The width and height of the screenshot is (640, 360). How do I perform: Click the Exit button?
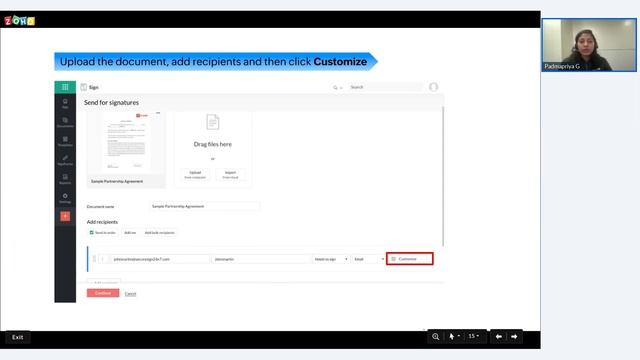pos(18,337)
